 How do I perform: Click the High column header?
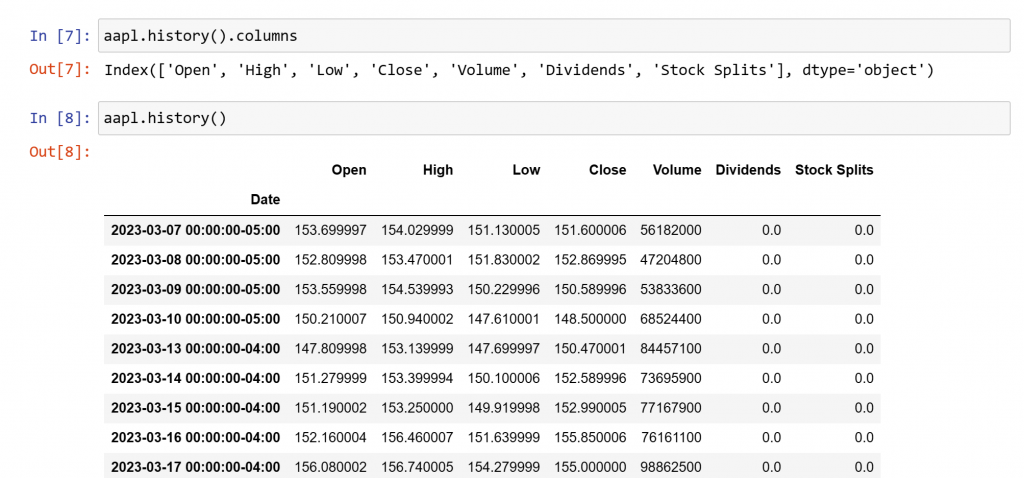438,170
